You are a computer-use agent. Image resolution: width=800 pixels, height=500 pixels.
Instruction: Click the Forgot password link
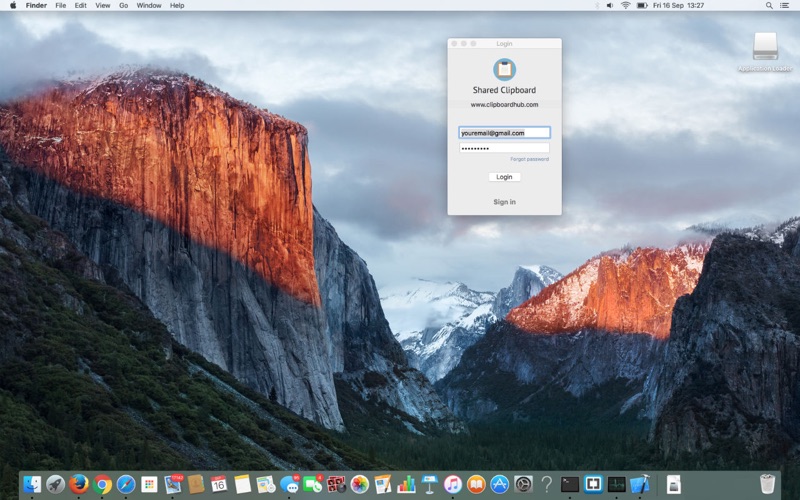[529, 159]
